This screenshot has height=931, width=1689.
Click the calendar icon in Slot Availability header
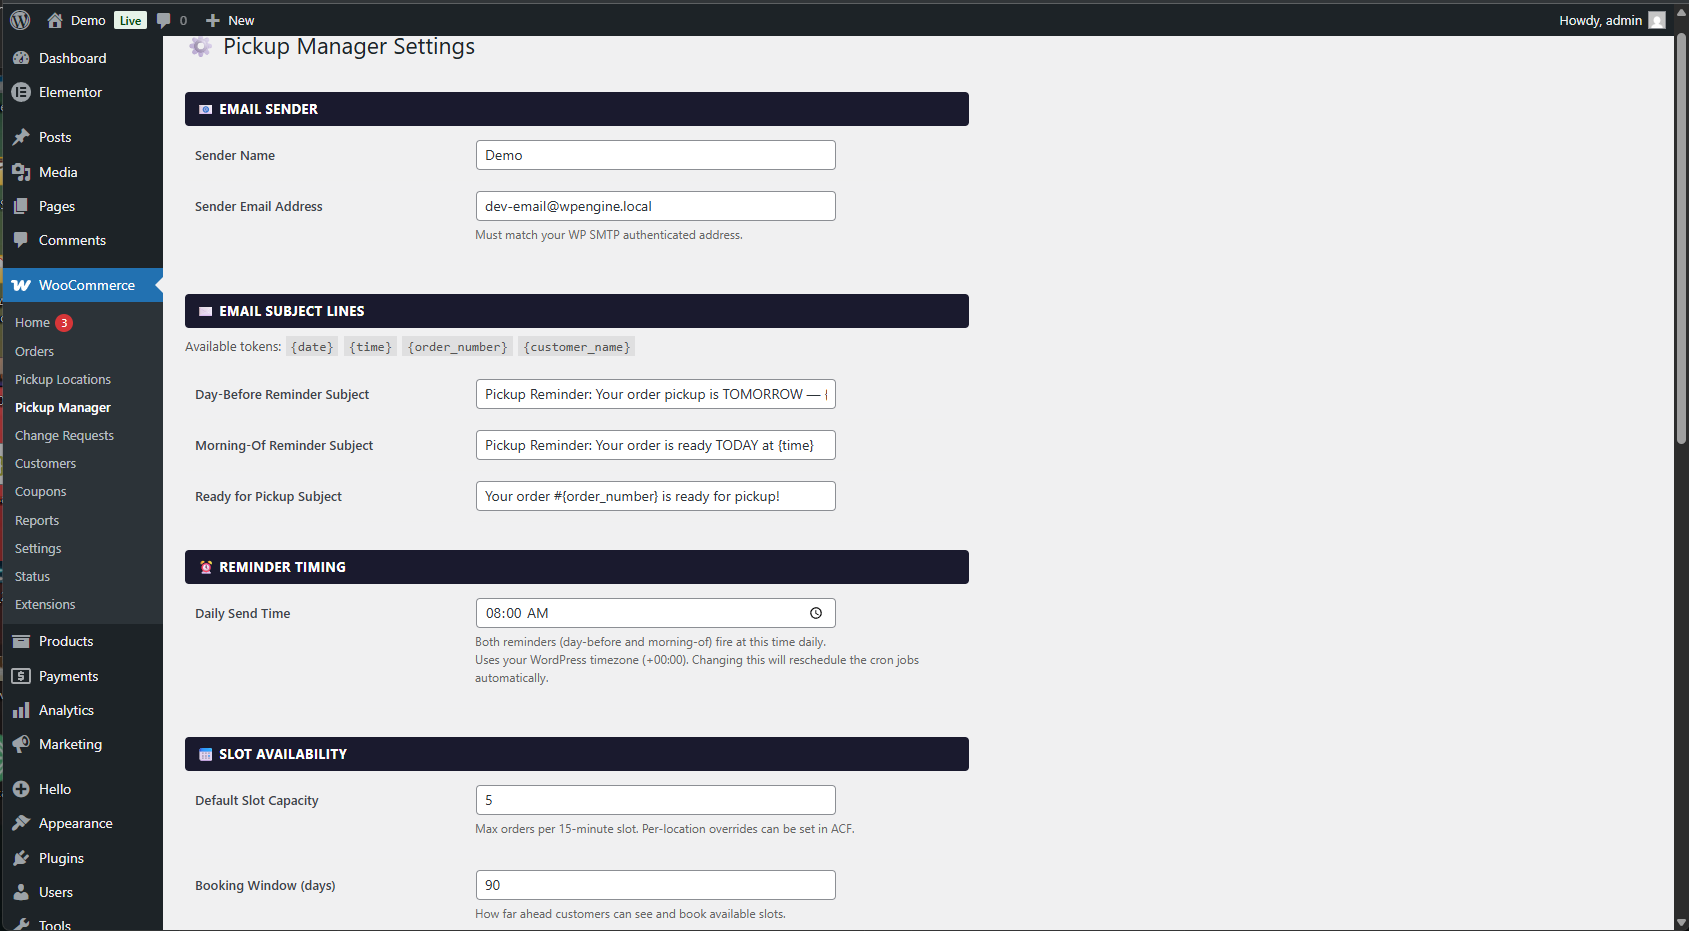(x=206, y=754)
